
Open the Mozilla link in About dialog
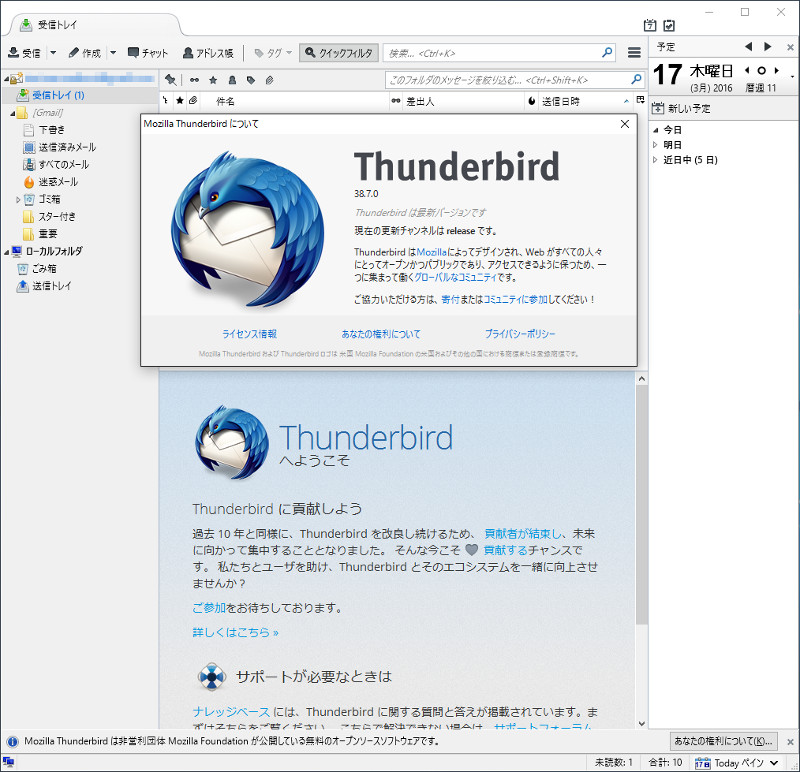[x=432, y=252]
